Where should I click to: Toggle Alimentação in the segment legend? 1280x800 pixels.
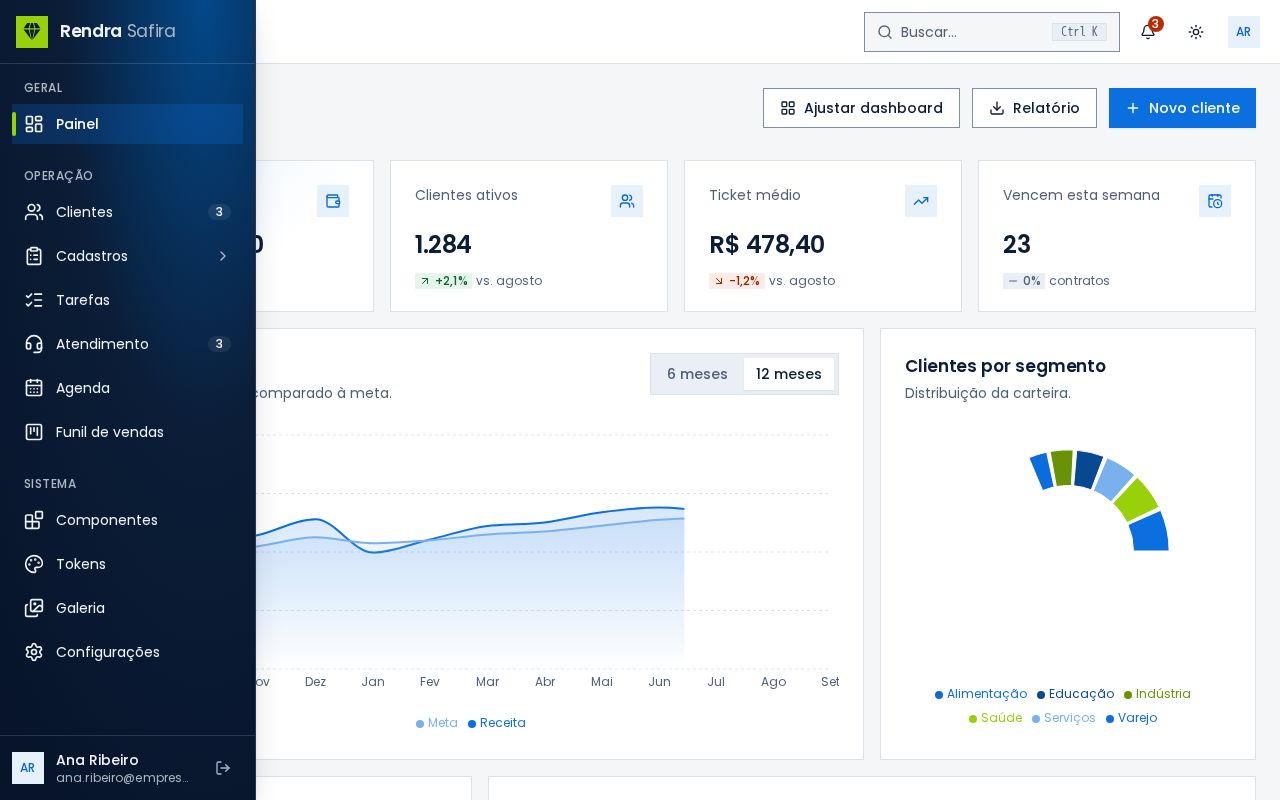981,694
